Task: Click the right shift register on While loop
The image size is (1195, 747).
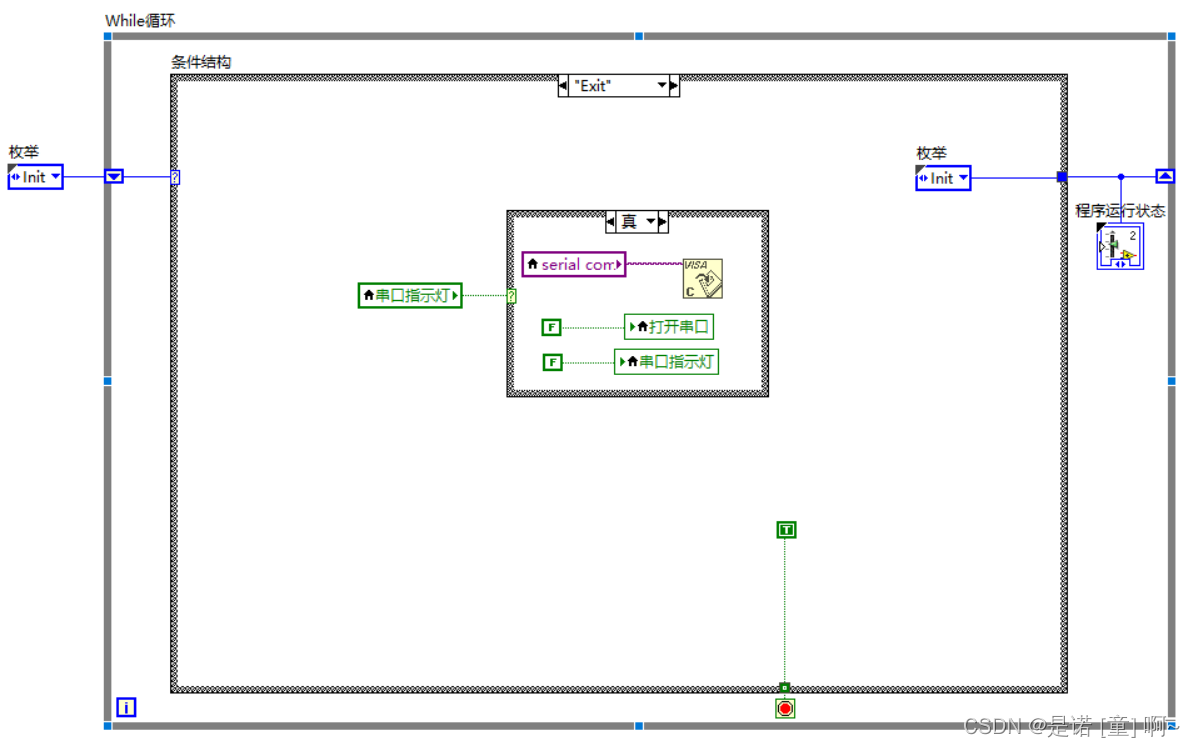Action: tap(1165, 177)
